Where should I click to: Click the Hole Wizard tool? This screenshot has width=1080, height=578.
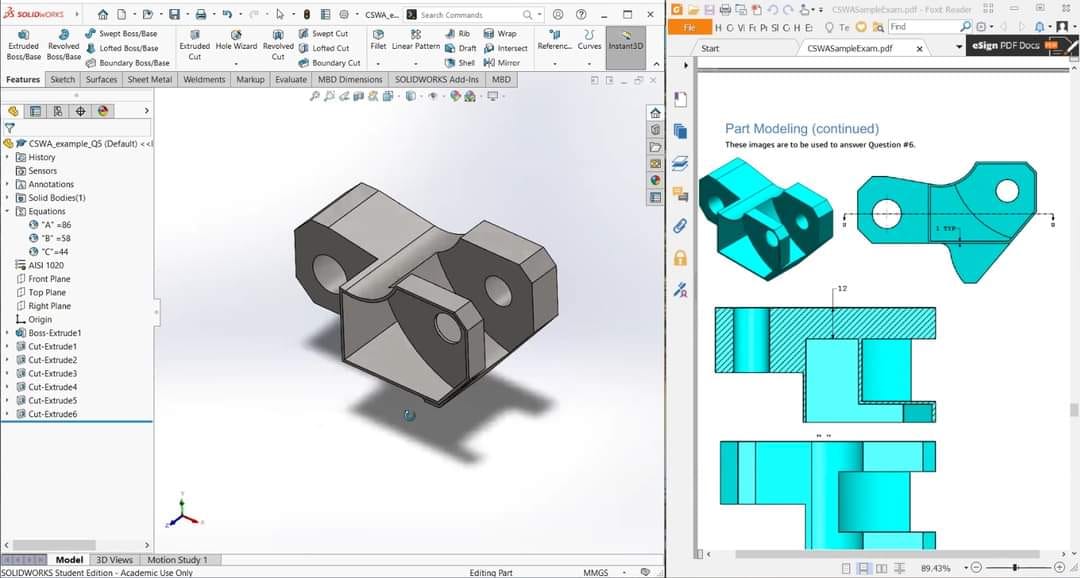click(x=236, y=40)
